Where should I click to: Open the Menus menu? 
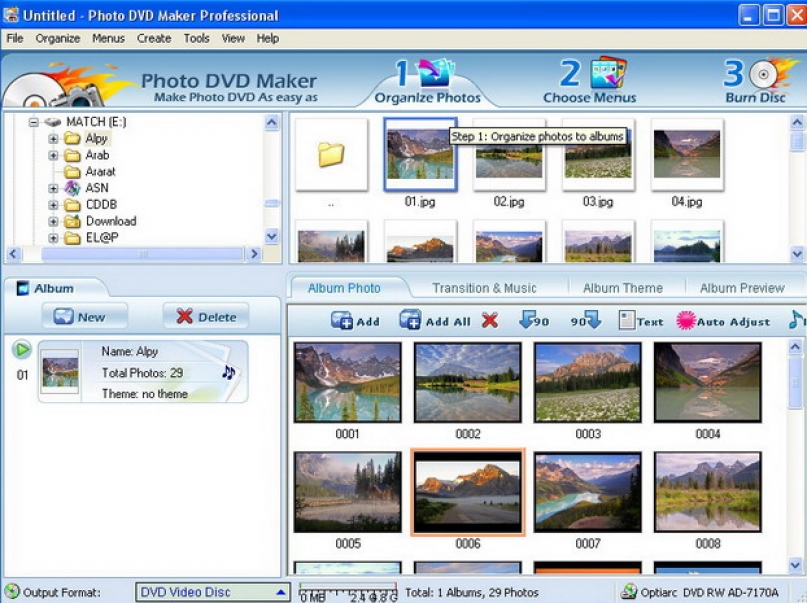pyautogui.click(x=109, y=38)
